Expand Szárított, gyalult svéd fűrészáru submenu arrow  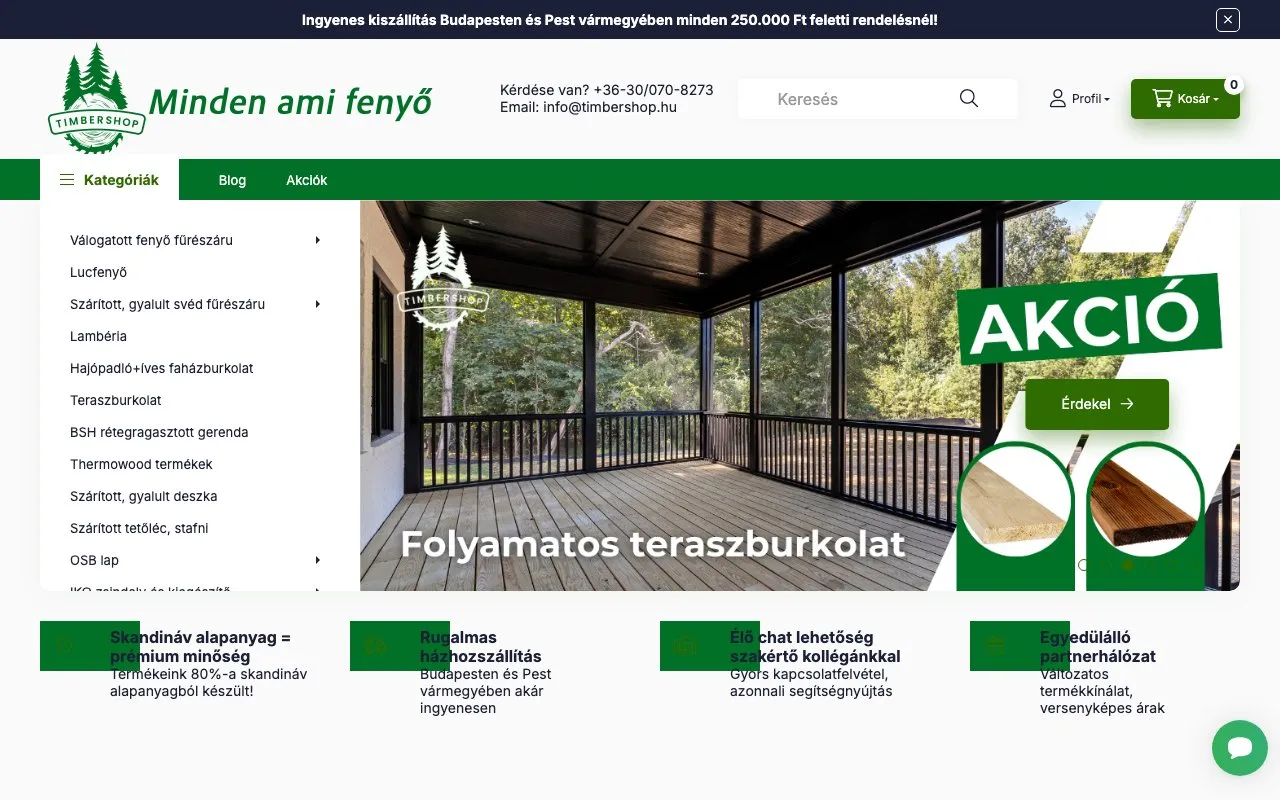tap(318, 304)
